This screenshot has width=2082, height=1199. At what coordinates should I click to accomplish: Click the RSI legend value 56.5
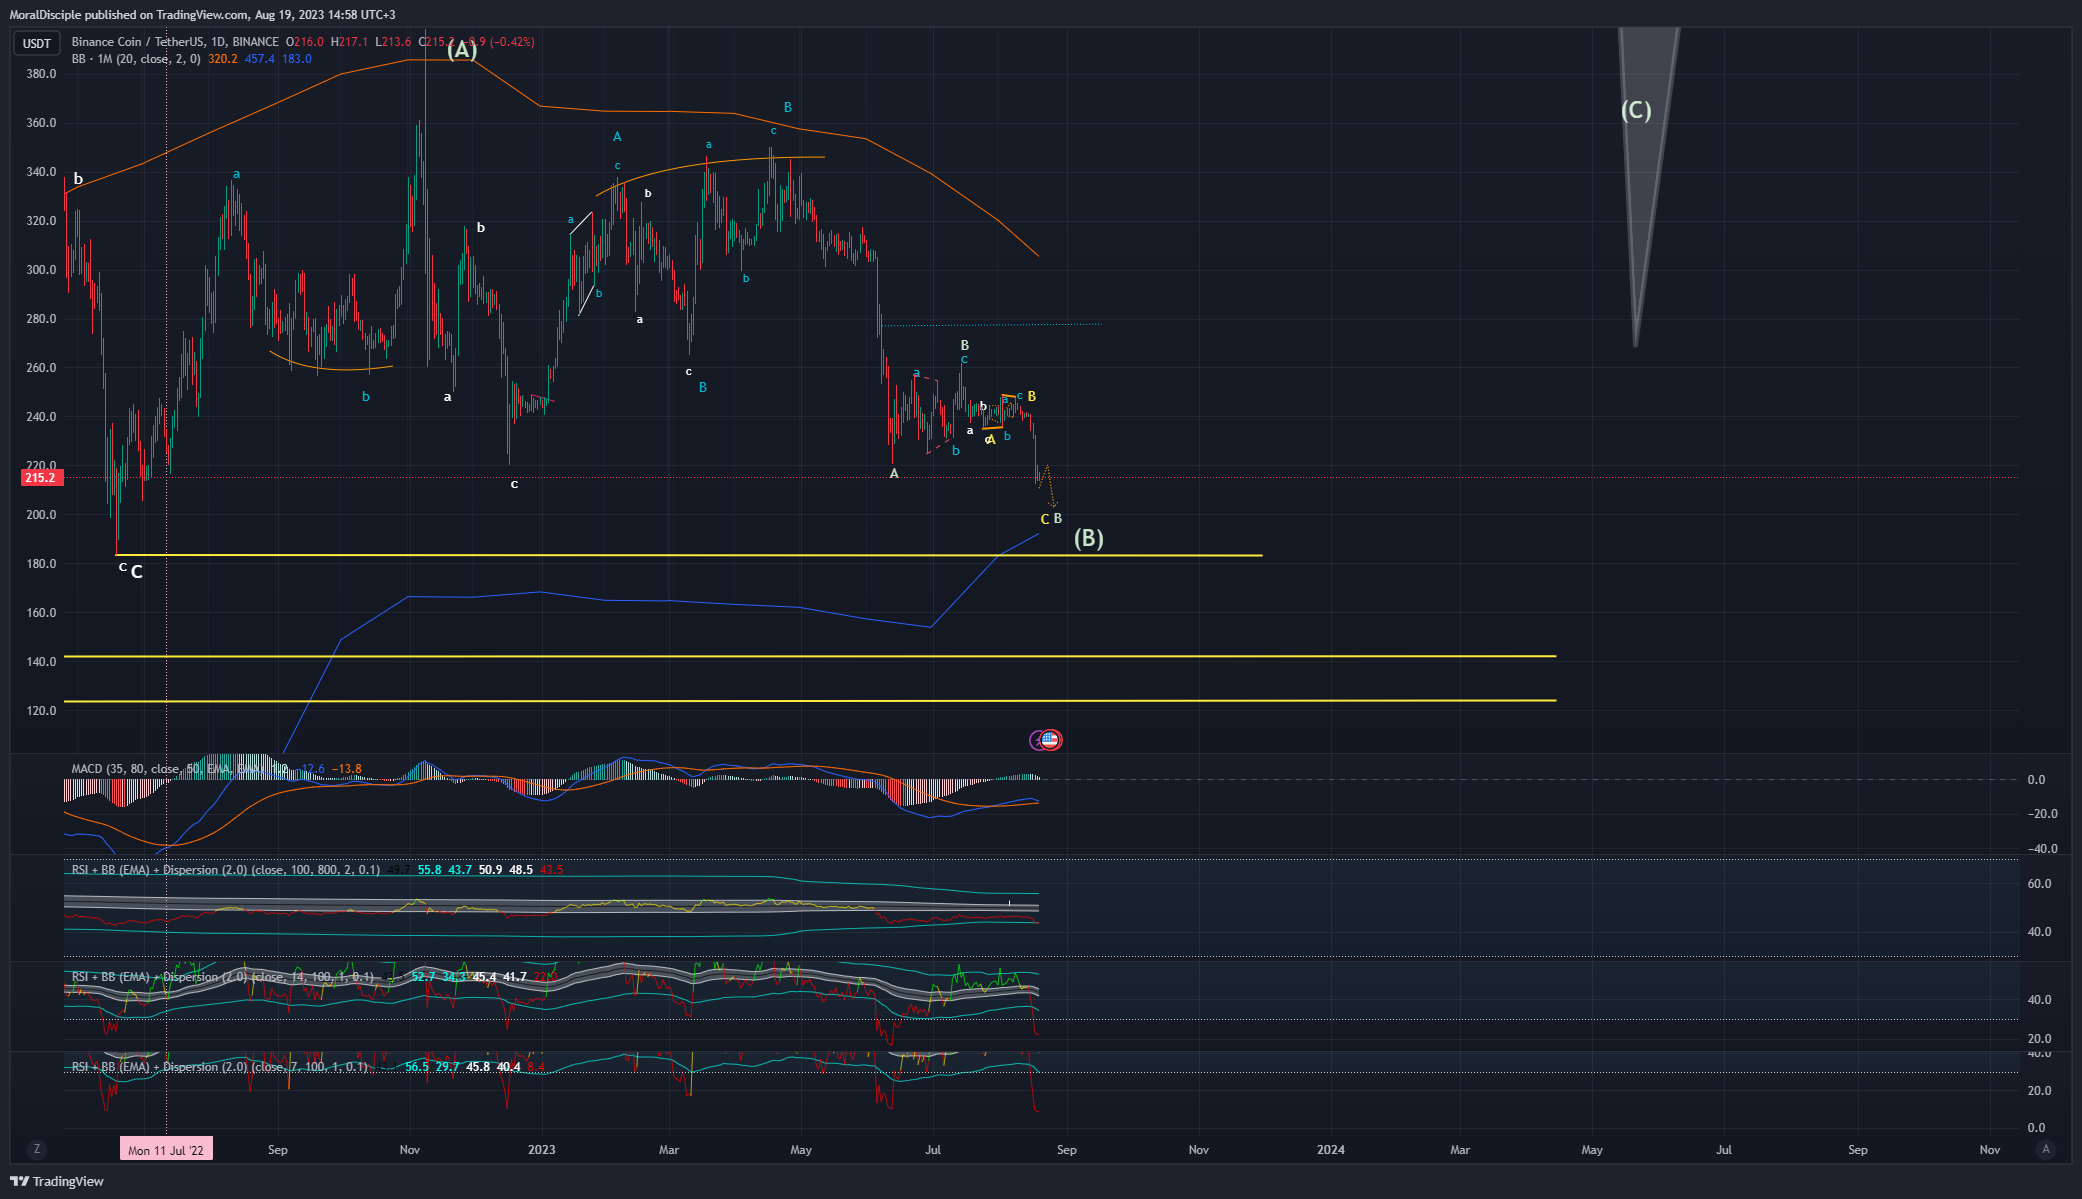click(x=417, y=1067)
